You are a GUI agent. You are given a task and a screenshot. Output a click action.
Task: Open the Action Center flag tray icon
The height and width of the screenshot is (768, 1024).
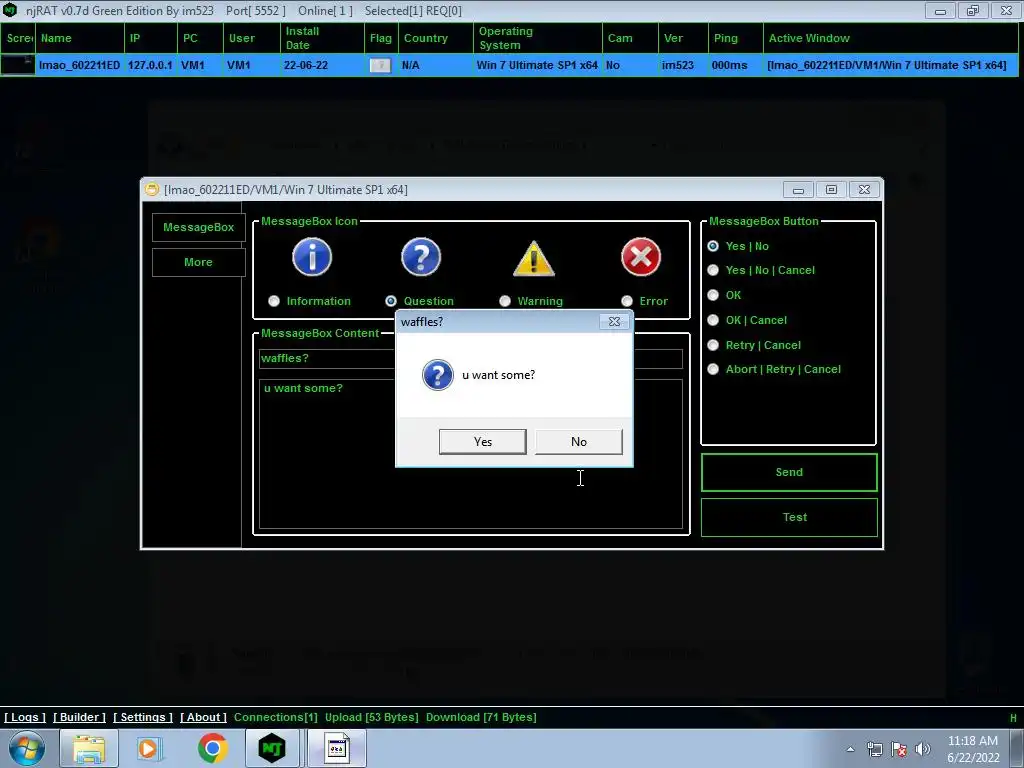pos(899,749)
